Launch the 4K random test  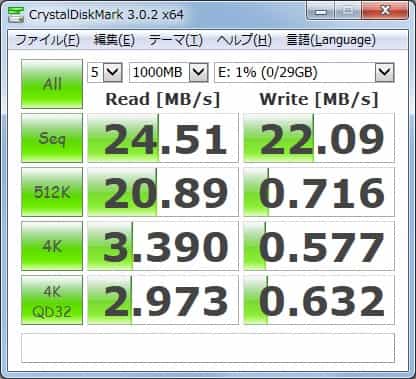pyautogui.click(x=52, y=246)
